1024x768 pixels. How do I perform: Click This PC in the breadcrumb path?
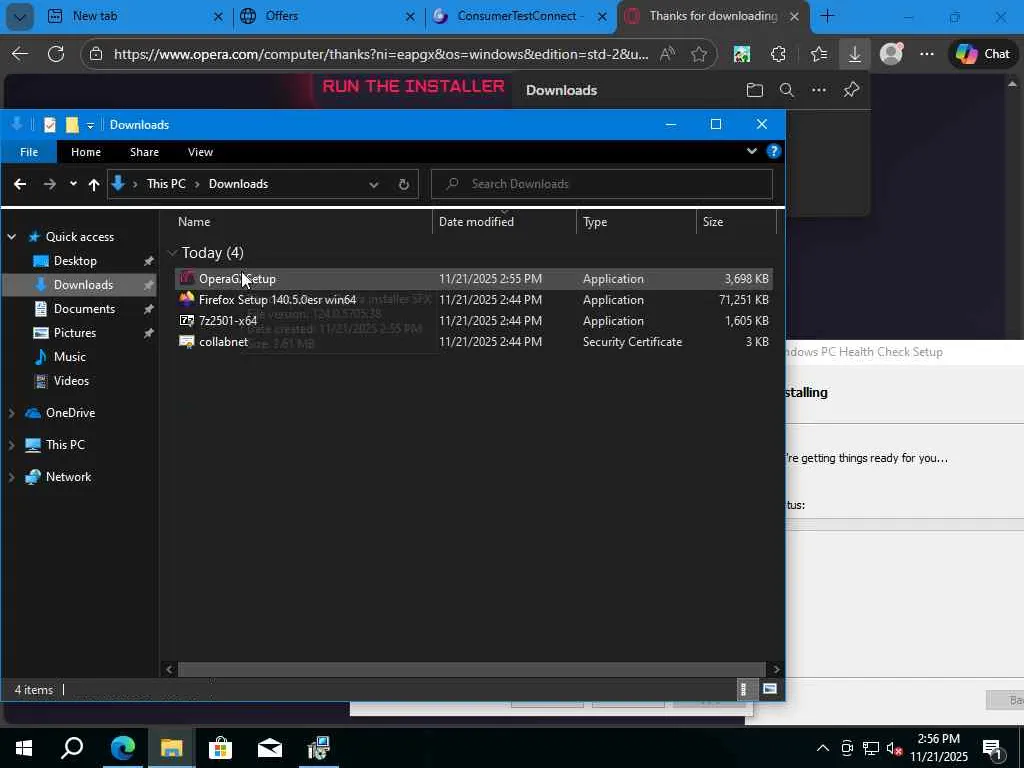pyautogui.click(x=166, y=184)
